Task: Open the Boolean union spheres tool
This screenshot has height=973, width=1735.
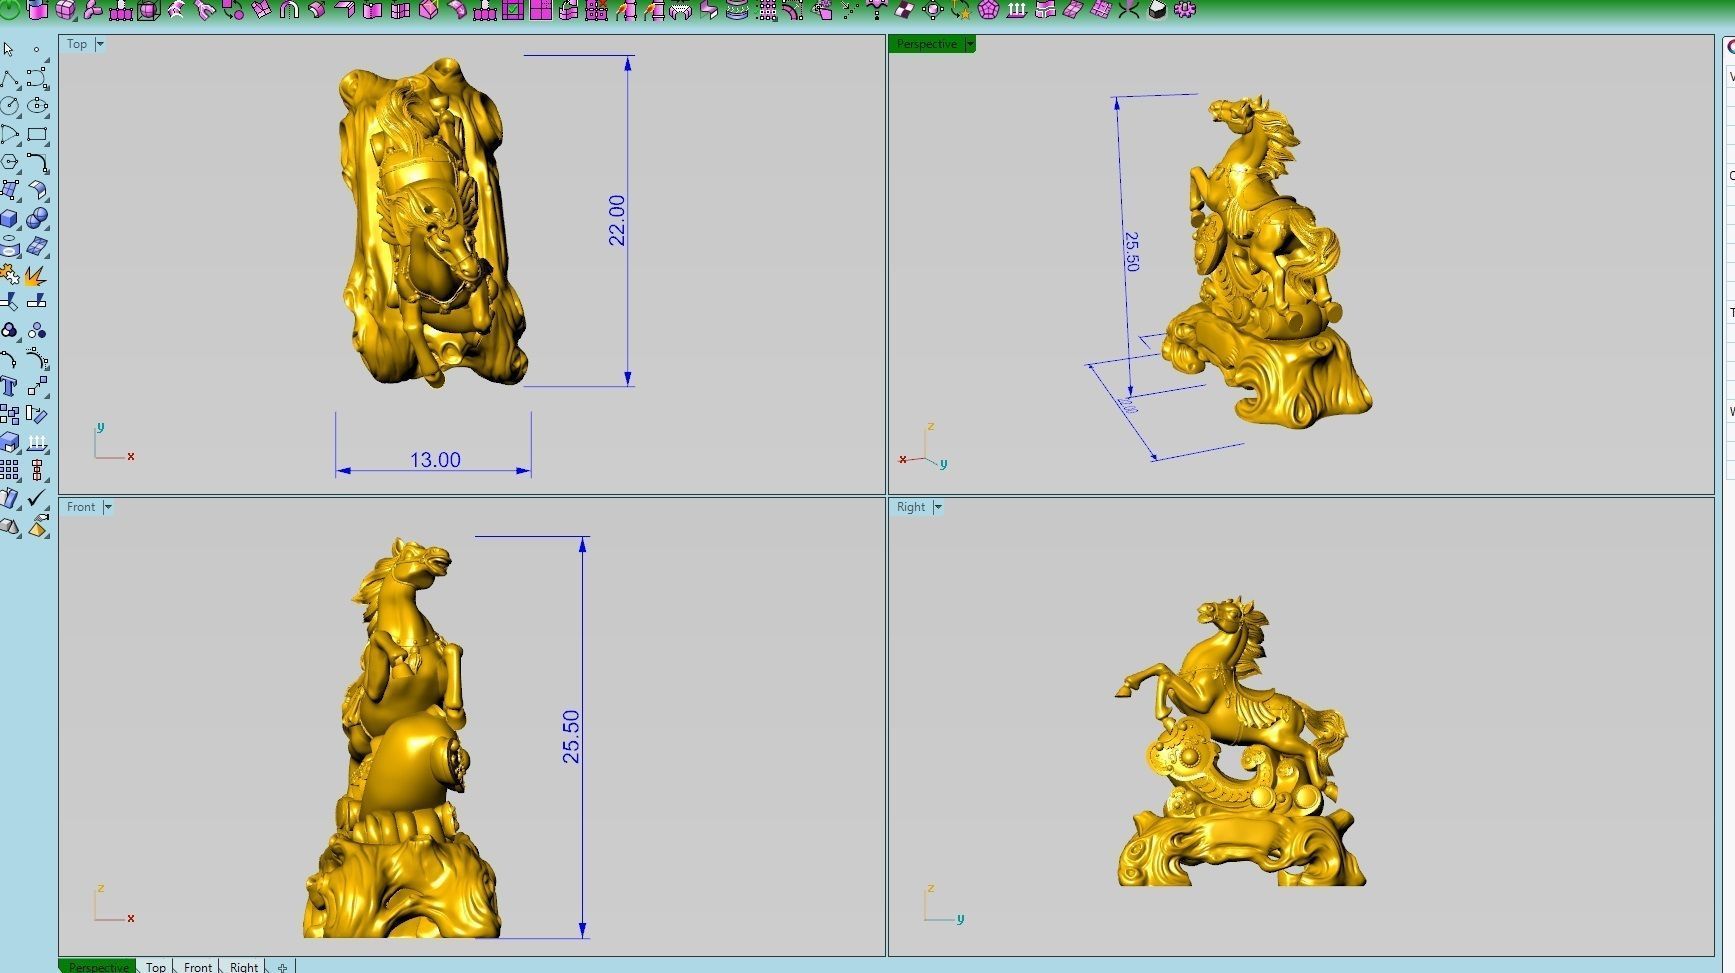Action: (x=37, y=218)
